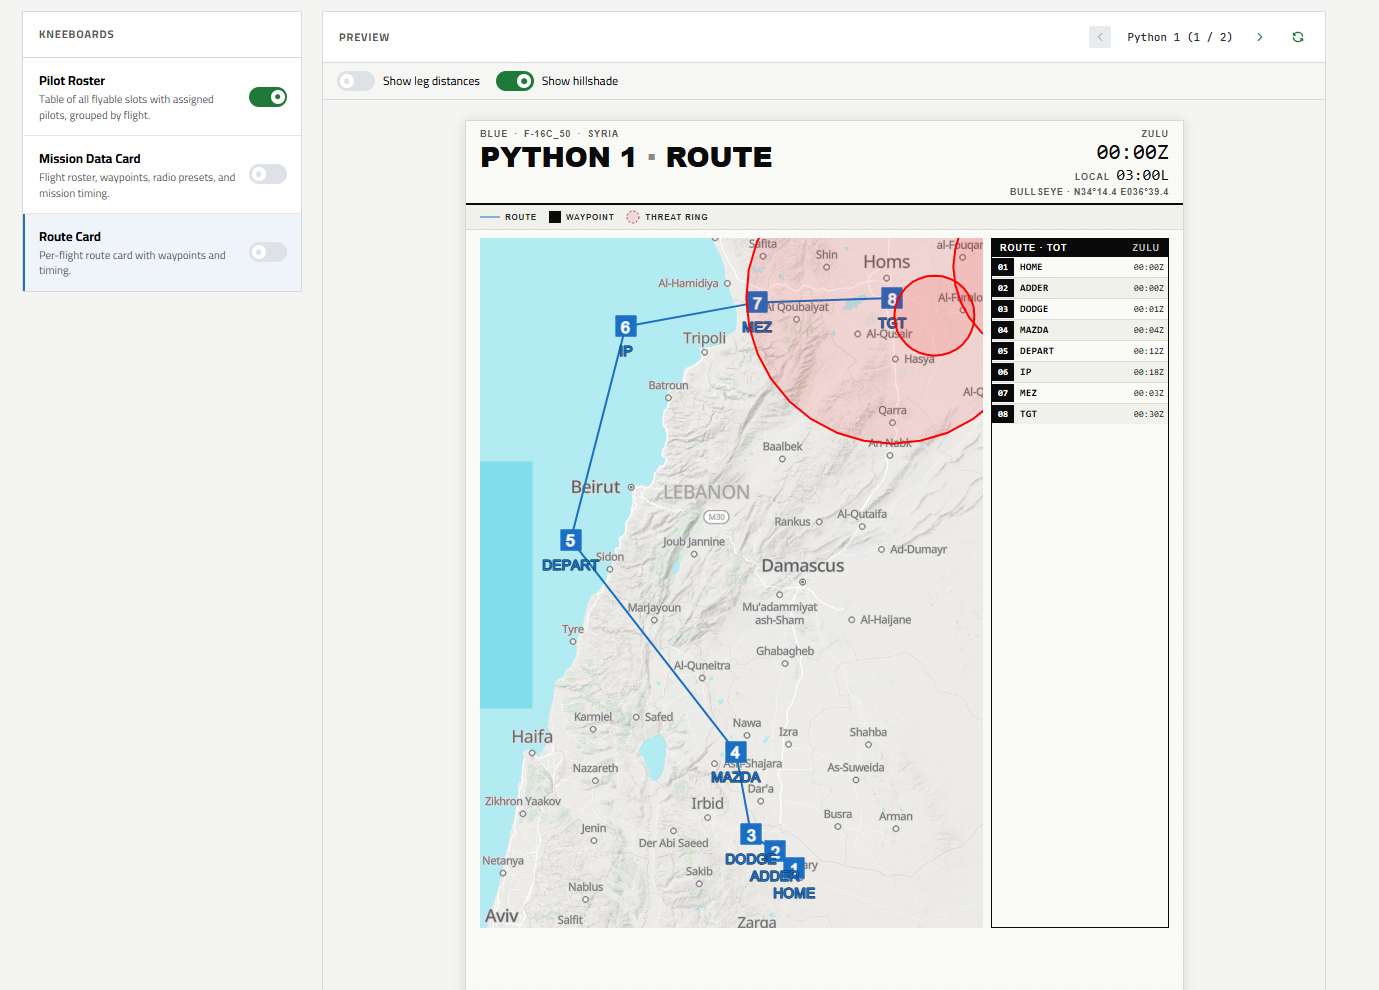The width and height of the screenshot is (1379, 990).
Task: Click the THREAT RING legend item
Action: click(x=667, y=217)
